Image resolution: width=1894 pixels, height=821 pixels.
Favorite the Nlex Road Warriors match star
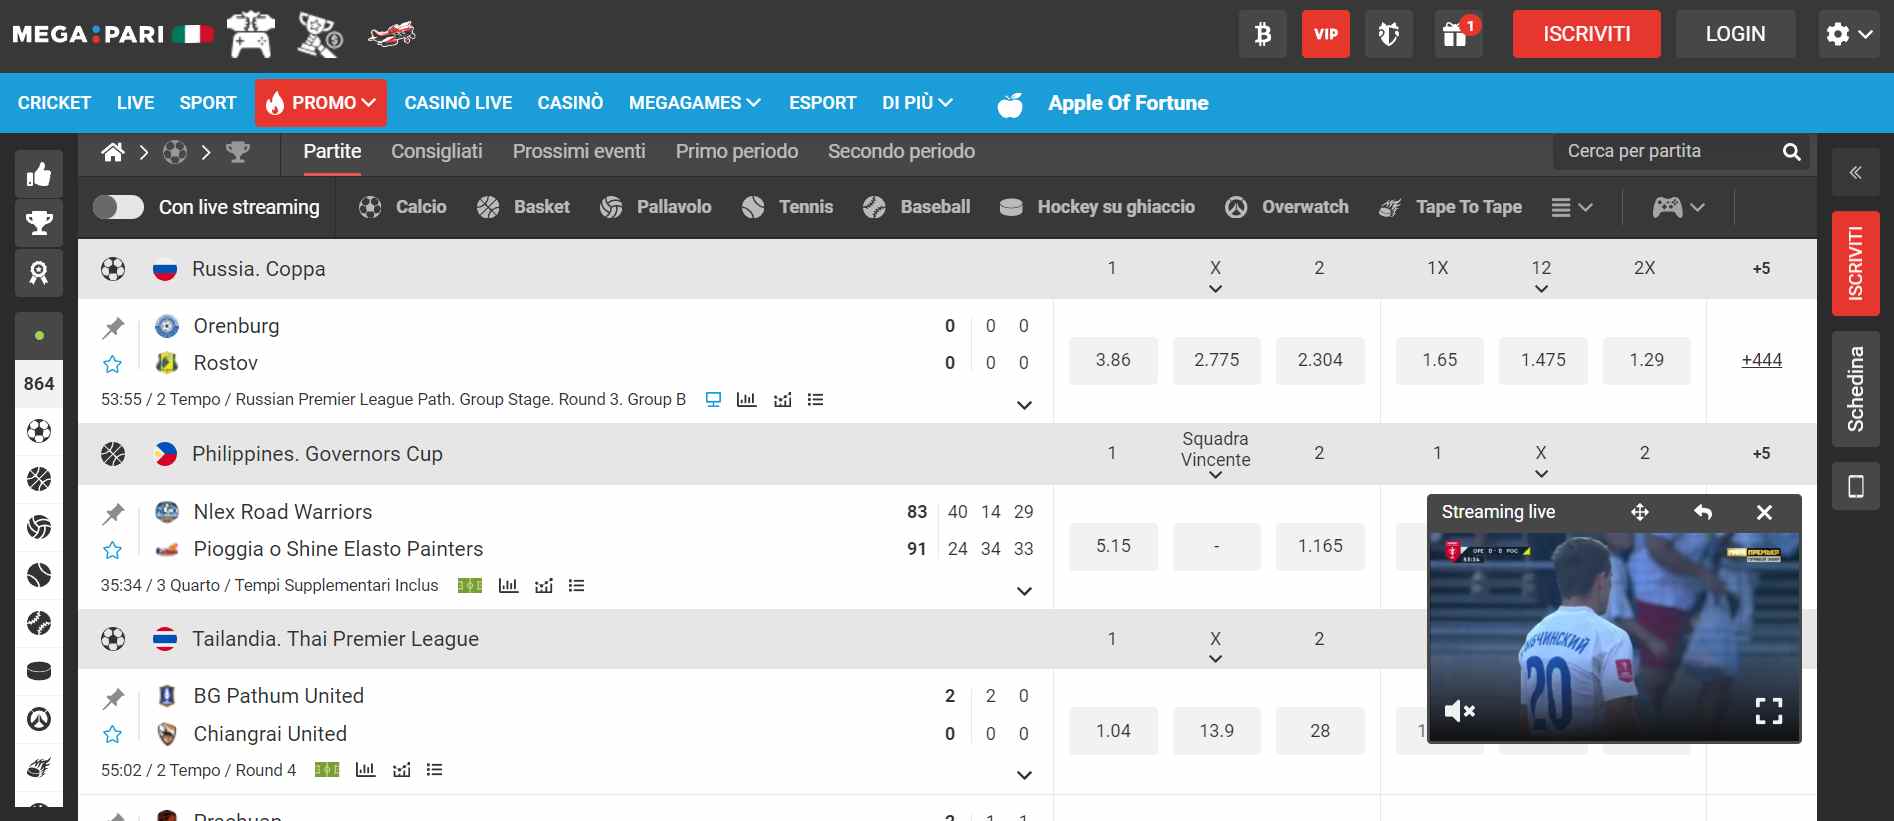(x=113, y=550)
